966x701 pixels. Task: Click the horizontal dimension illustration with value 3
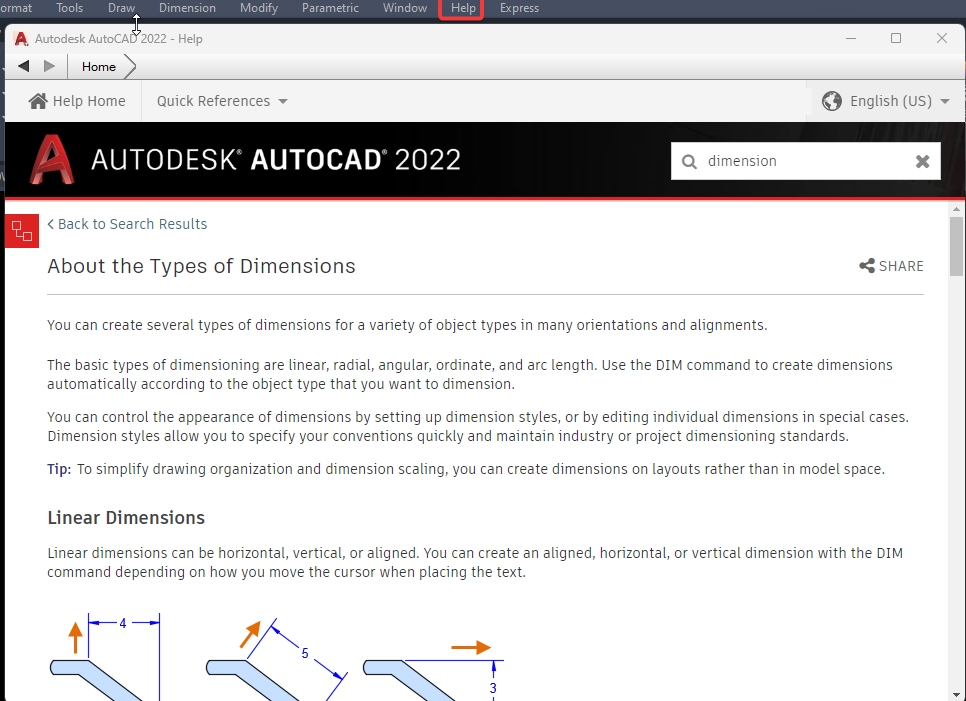coord(434,670)
